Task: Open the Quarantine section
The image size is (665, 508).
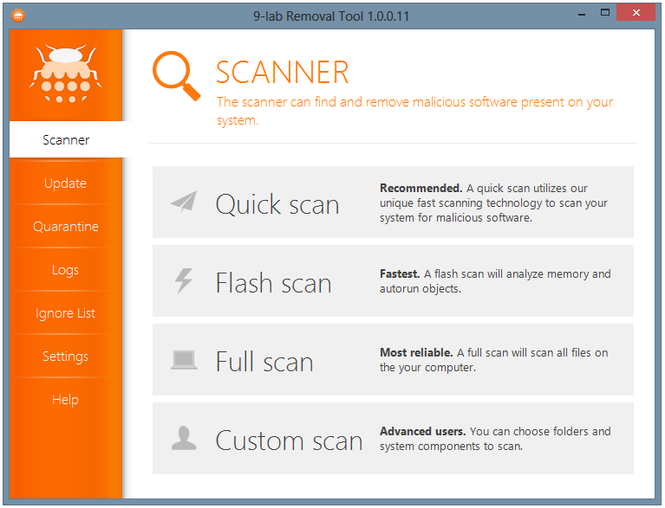Action: click(x=66, y=226)
